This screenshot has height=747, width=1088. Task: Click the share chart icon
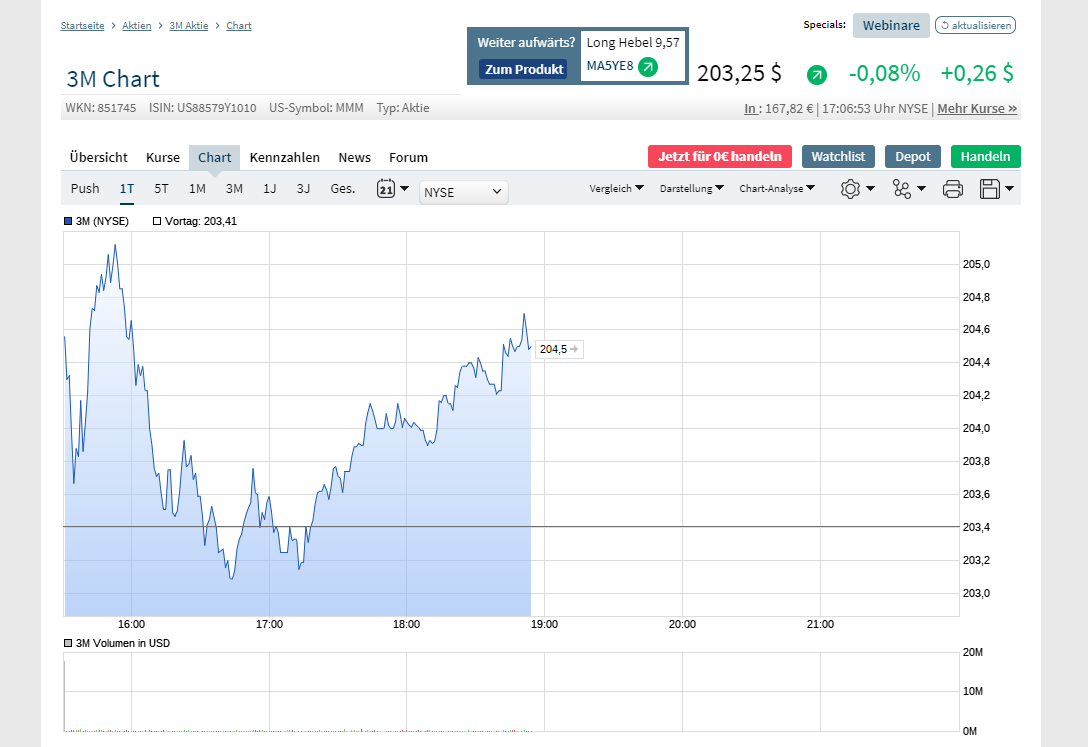pos(902,188)
